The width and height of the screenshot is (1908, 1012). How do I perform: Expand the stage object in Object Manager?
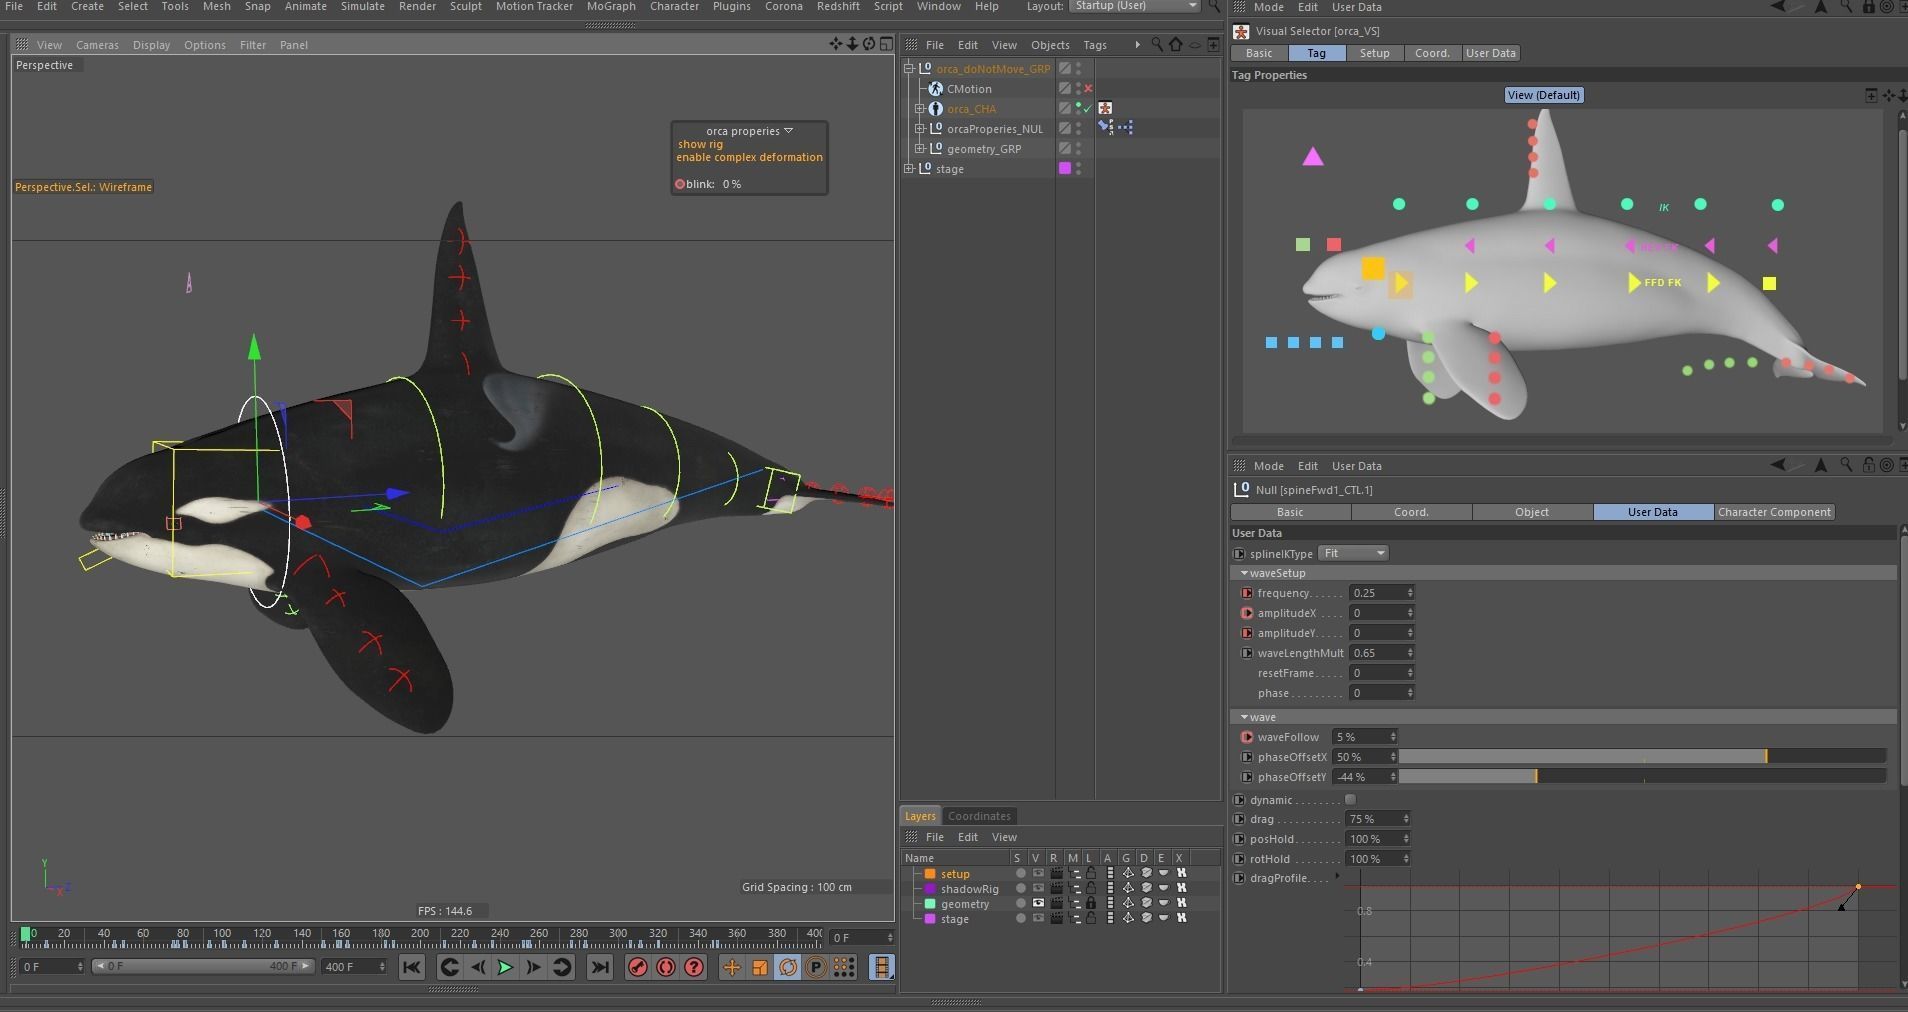coord(909,168)
